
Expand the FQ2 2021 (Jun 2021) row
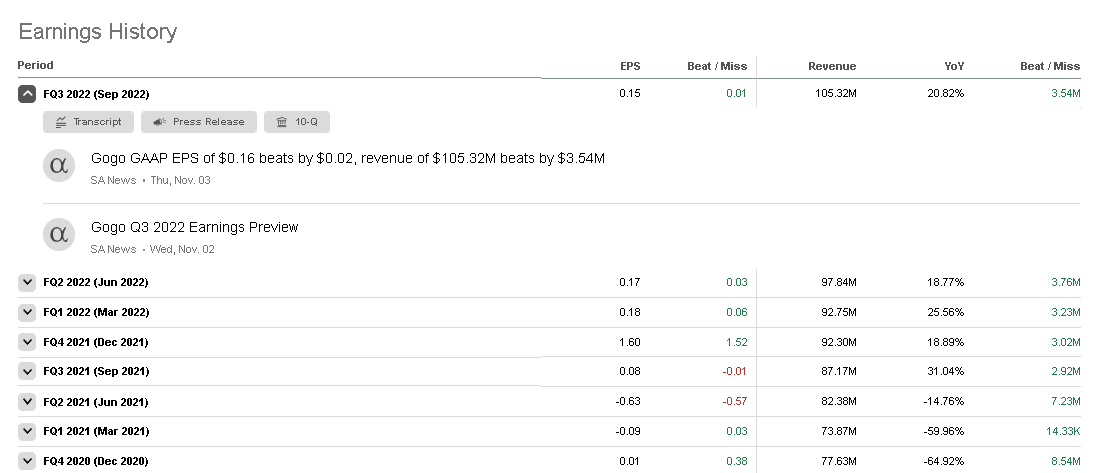coord(27,402)
